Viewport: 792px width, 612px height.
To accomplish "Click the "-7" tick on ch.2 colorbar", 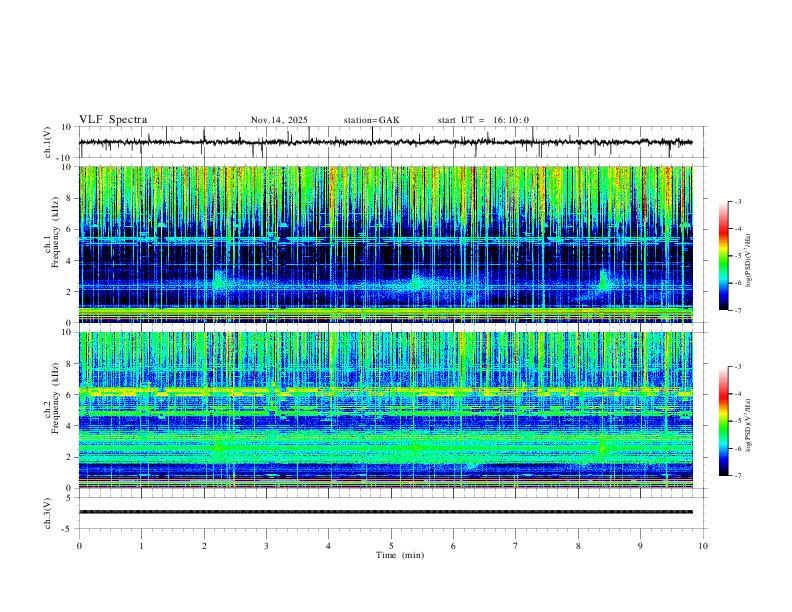I will click(737, 476).
